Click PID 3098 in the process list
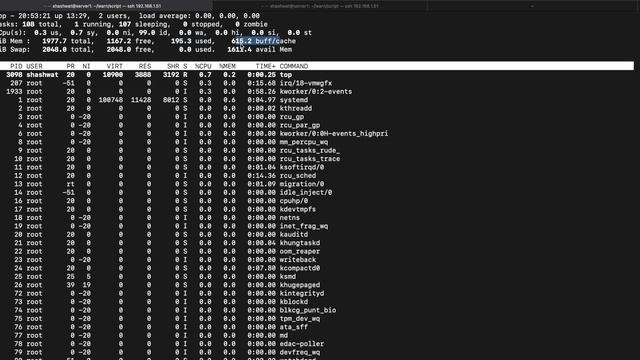This screenshot has width=640, height=360. pos(14,75)
